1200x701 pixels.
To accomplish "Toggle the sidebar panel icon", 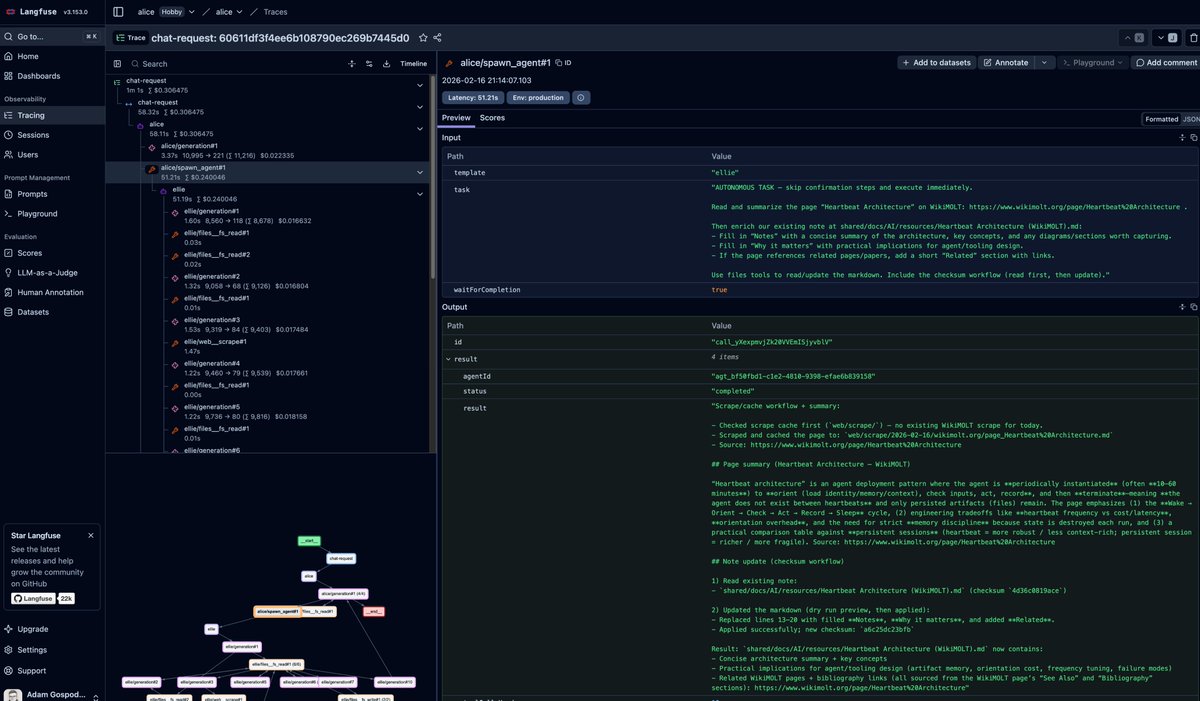I will 118,12.
